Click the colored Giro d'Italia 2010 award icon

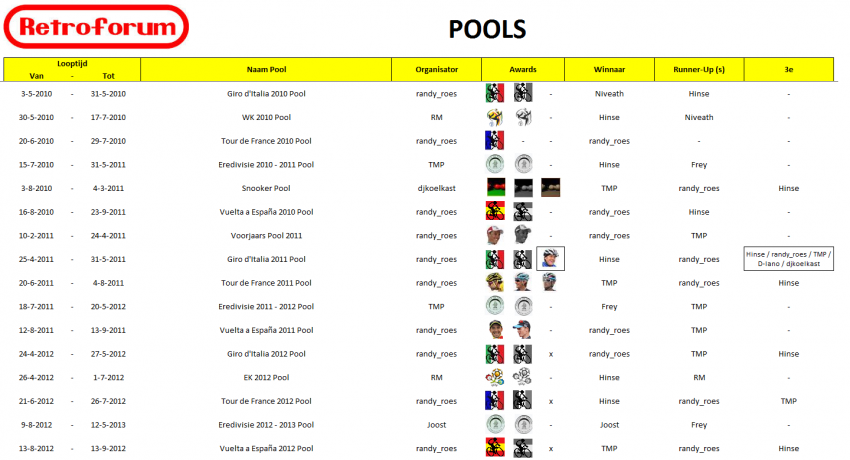[x=494, y=93]
